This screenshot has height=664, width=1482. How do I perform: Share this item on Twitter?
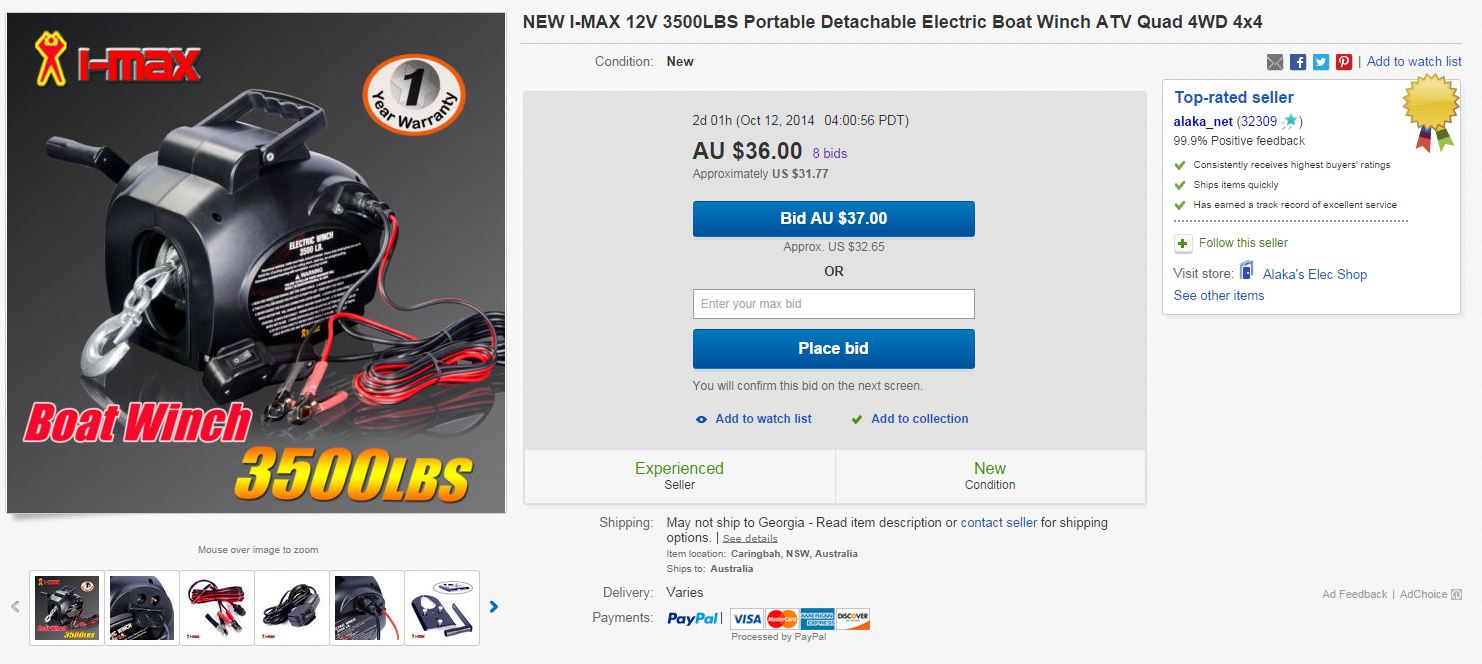tap(1321, 62)
